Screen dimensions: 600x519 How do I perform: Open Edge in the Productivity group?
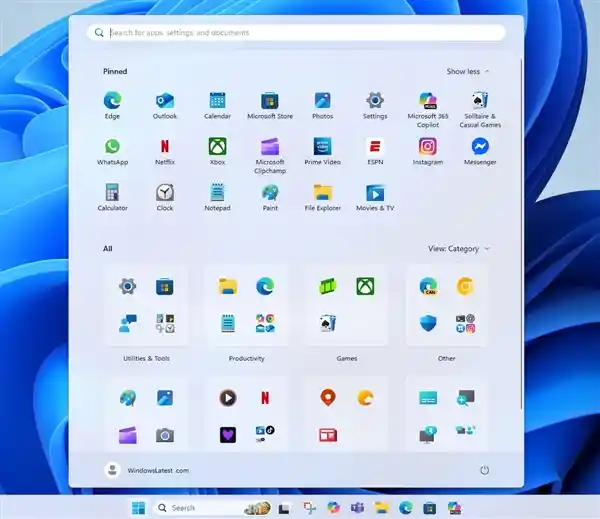[x=265, y=286]
